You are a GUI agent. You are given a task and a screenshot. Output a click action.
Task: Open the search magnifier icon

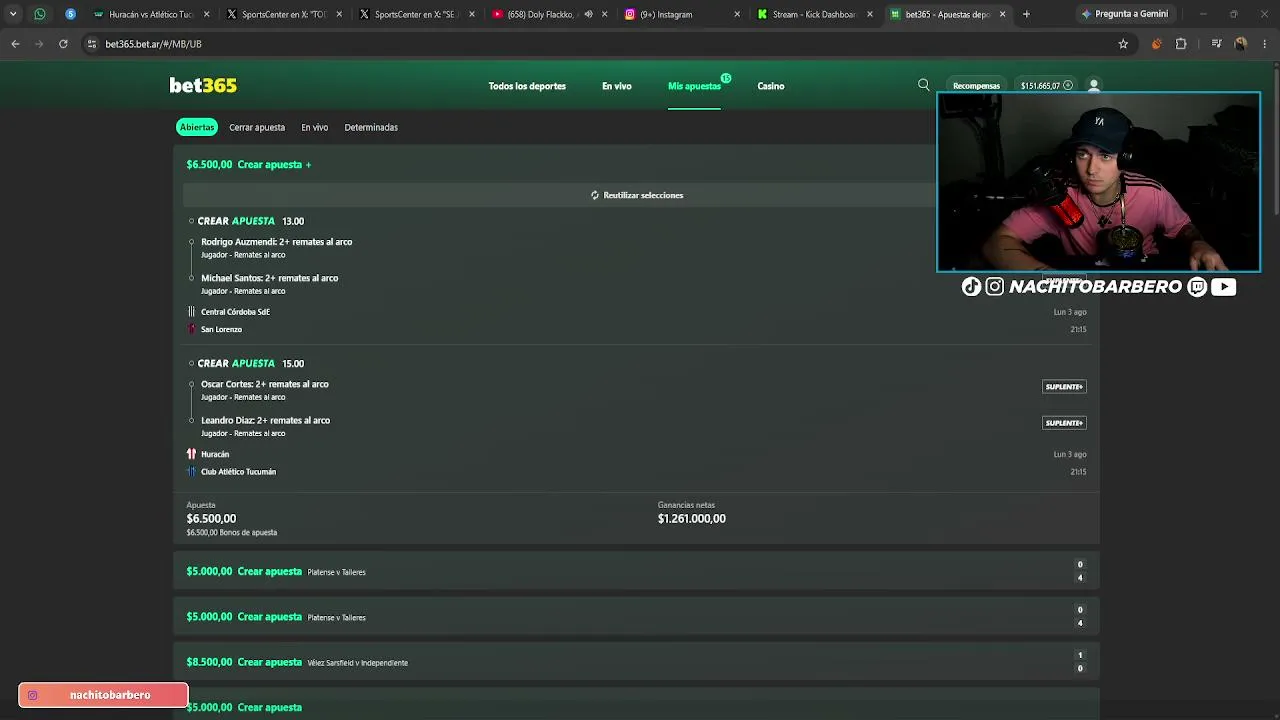(x=924, y=86)
